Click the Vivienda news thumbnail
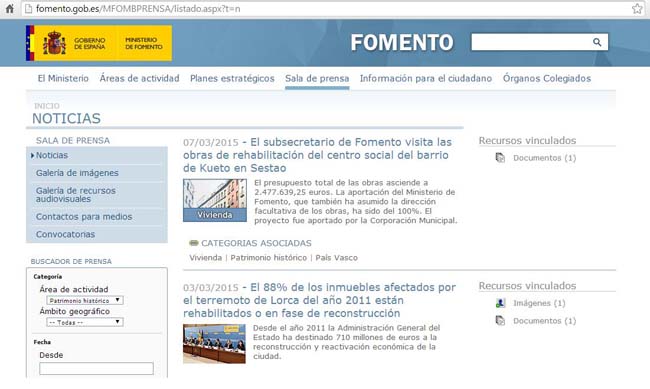Image resolution: width=650 pixels, height=389 pixels. coord(215,200)
